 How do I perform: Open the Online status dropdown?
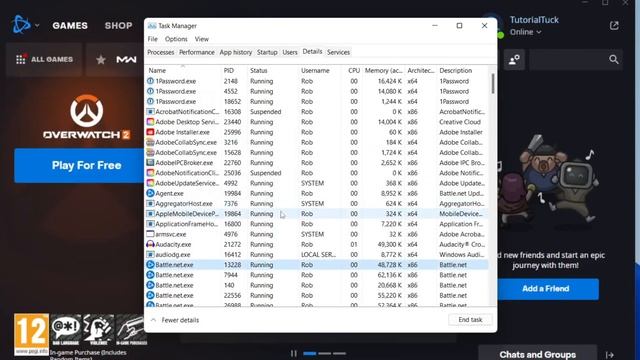click(525, 32)
